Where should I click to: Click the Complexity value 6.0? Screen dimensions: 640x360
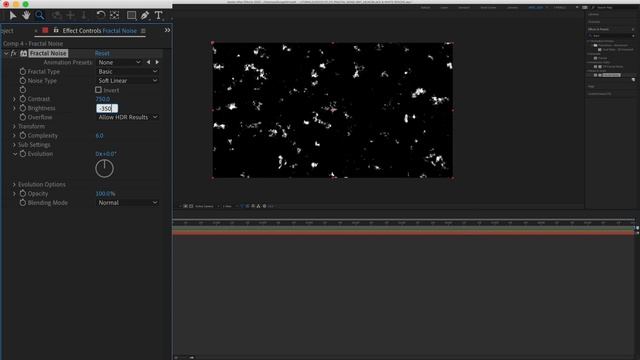pos(100,136)
